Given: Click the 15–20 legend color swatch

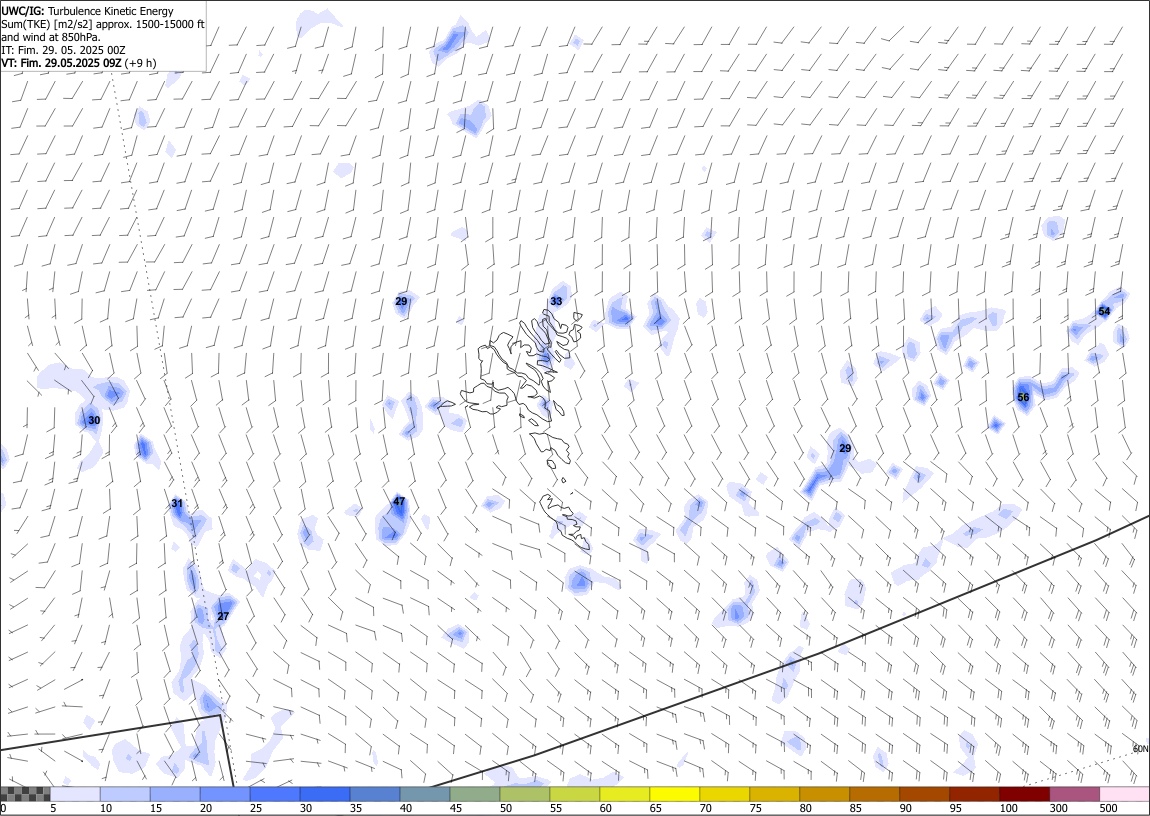Looking at the screenshot, I should pos(175,794).
